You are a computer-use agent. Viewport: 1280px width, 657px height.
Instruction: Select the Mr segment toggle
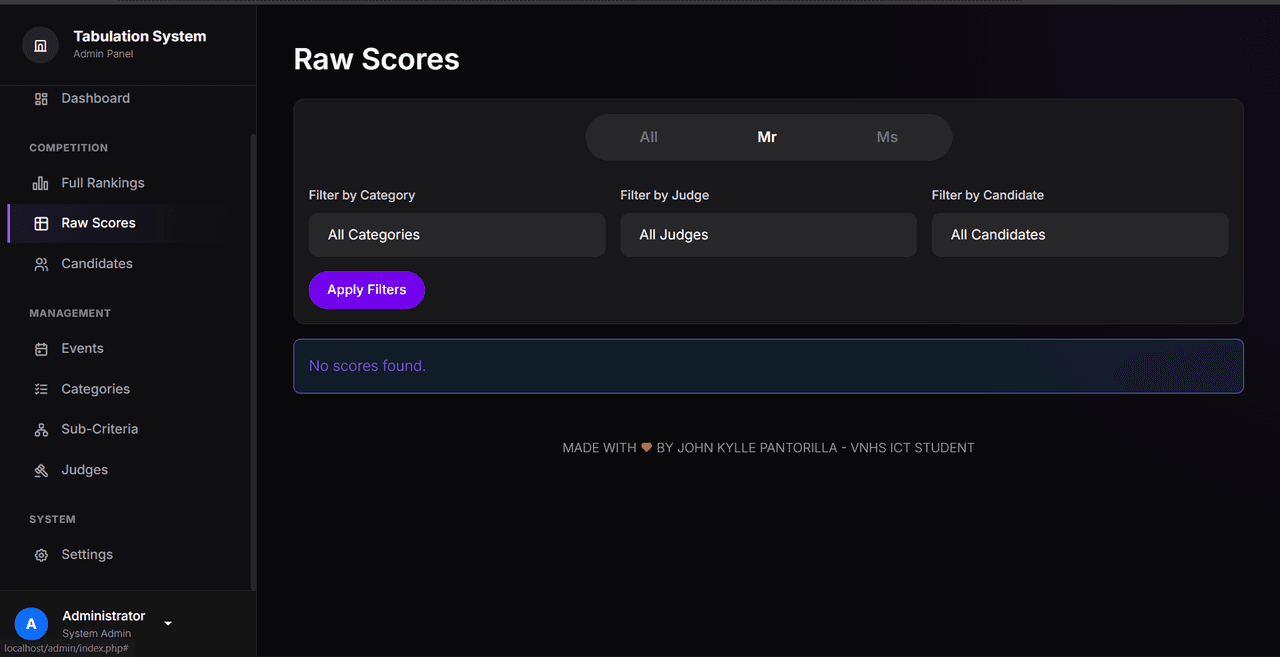(767, 137)
